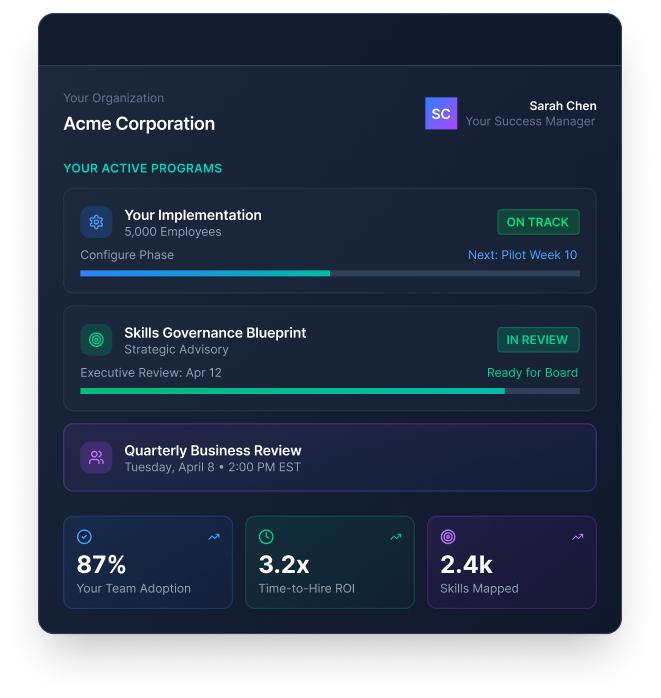Click the trend arrow in Skills Mapped card
The image size is (661, 698).
click(578, 537)
